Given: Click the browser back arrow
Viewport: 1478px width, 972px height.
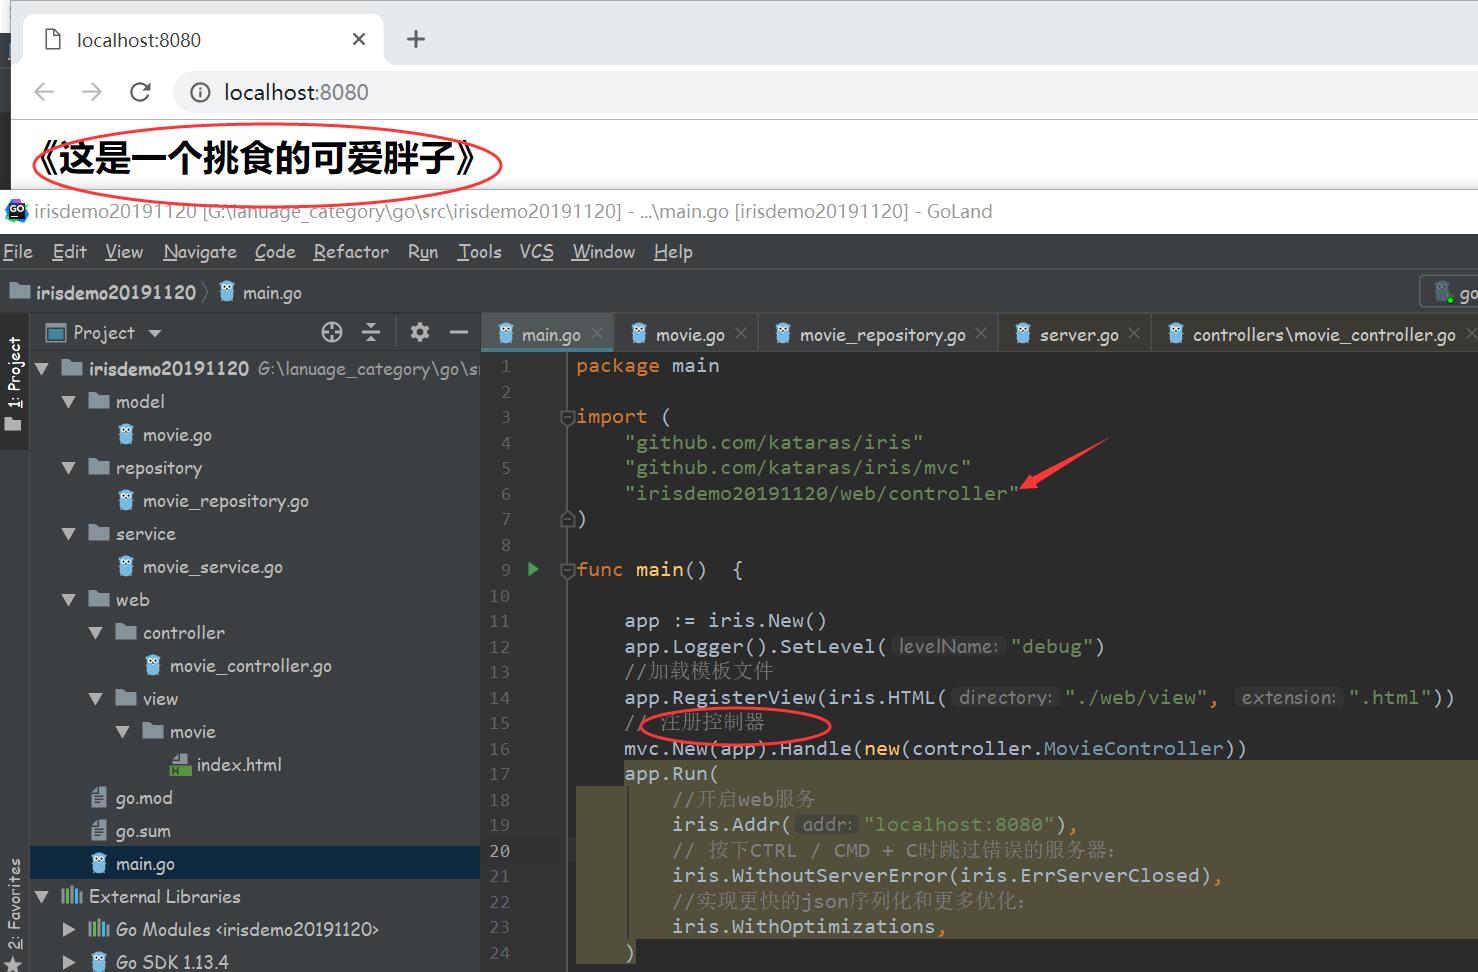Looking at the screenshot, I should pos(44,92).
